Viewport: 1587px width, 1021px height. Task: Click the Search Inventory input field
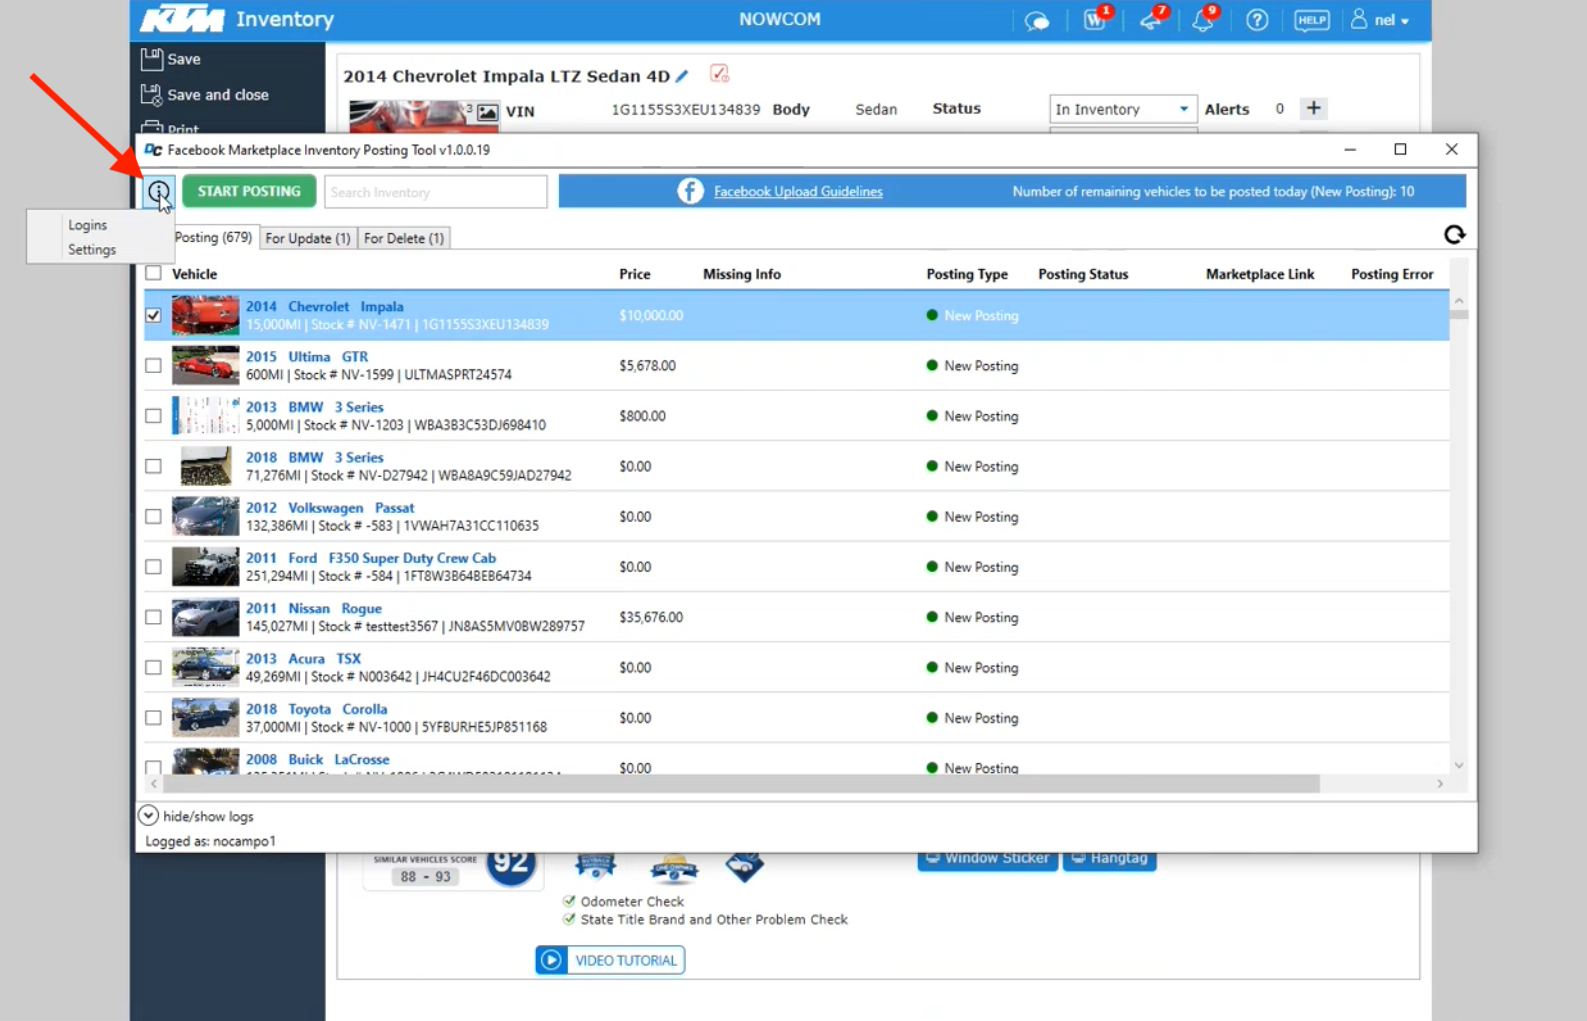click(x=435, y=192)
